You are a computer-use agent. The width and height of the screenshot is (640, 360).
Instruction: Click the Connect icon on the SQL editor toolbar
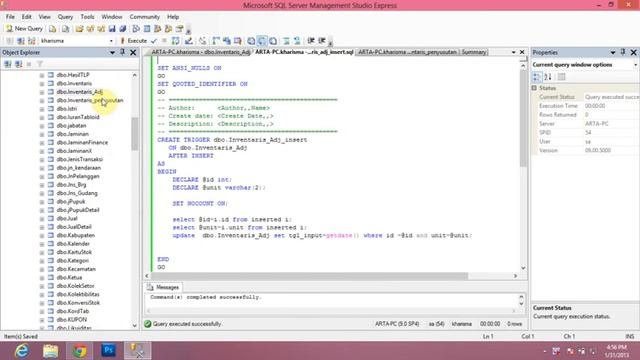[10, 41]
